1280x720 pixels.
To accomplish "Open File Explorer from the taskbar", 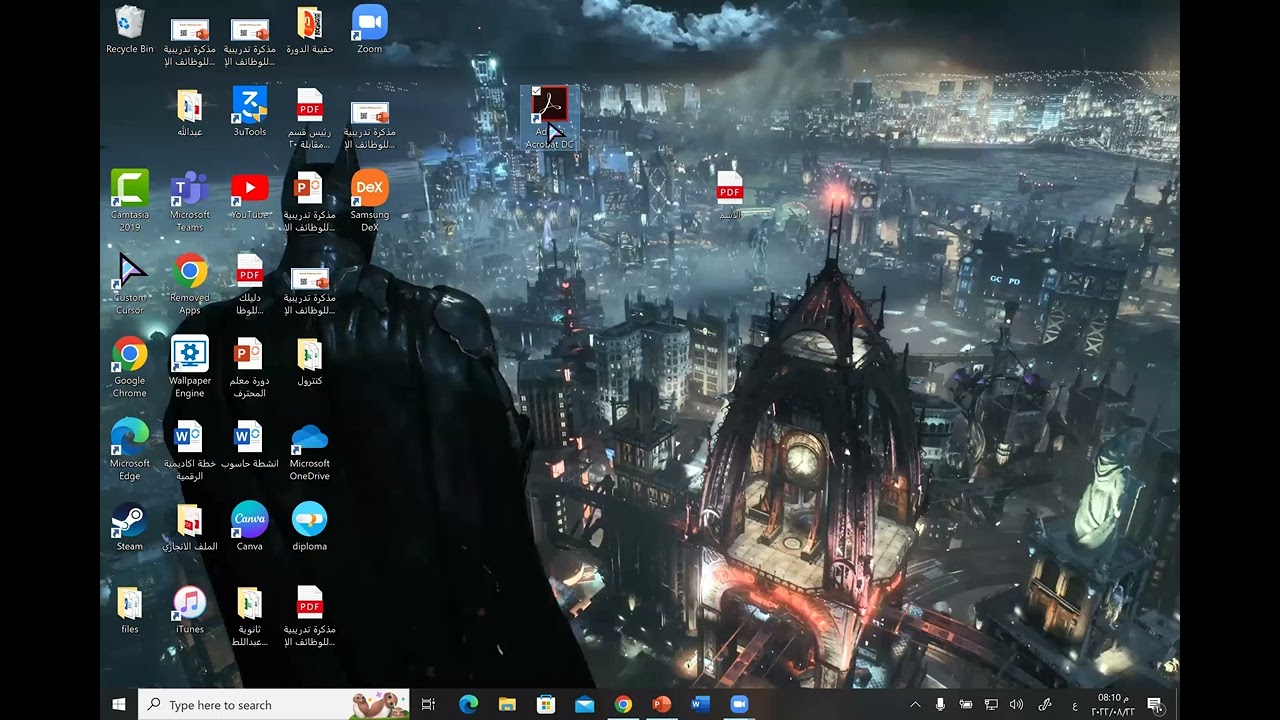I will click(507, 705).
